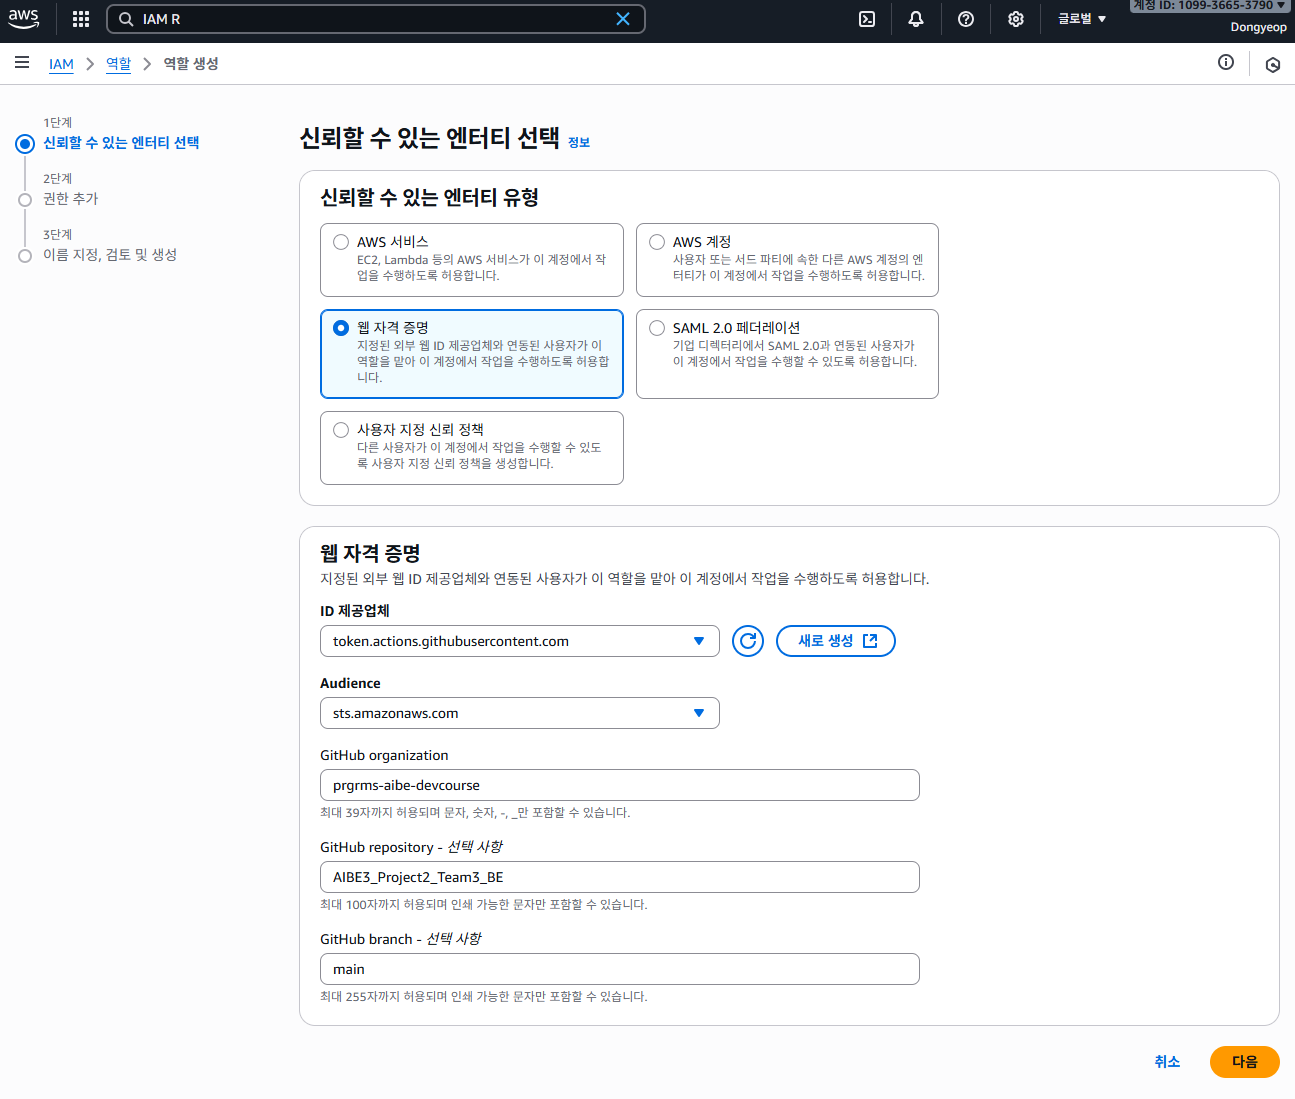Expand the account ID menu
This screenshot has width=1295, height=1099.
pyautogui.click(x=1210, y=5)
